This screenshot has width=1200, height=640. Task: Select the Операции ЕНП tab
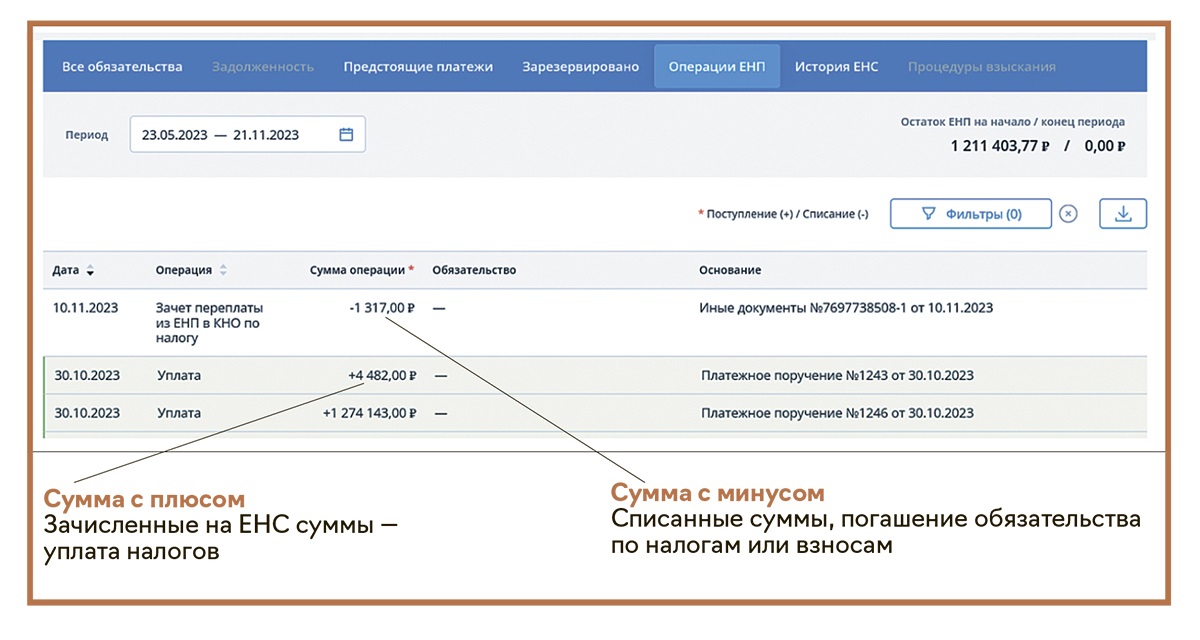(x=716, y=67)
